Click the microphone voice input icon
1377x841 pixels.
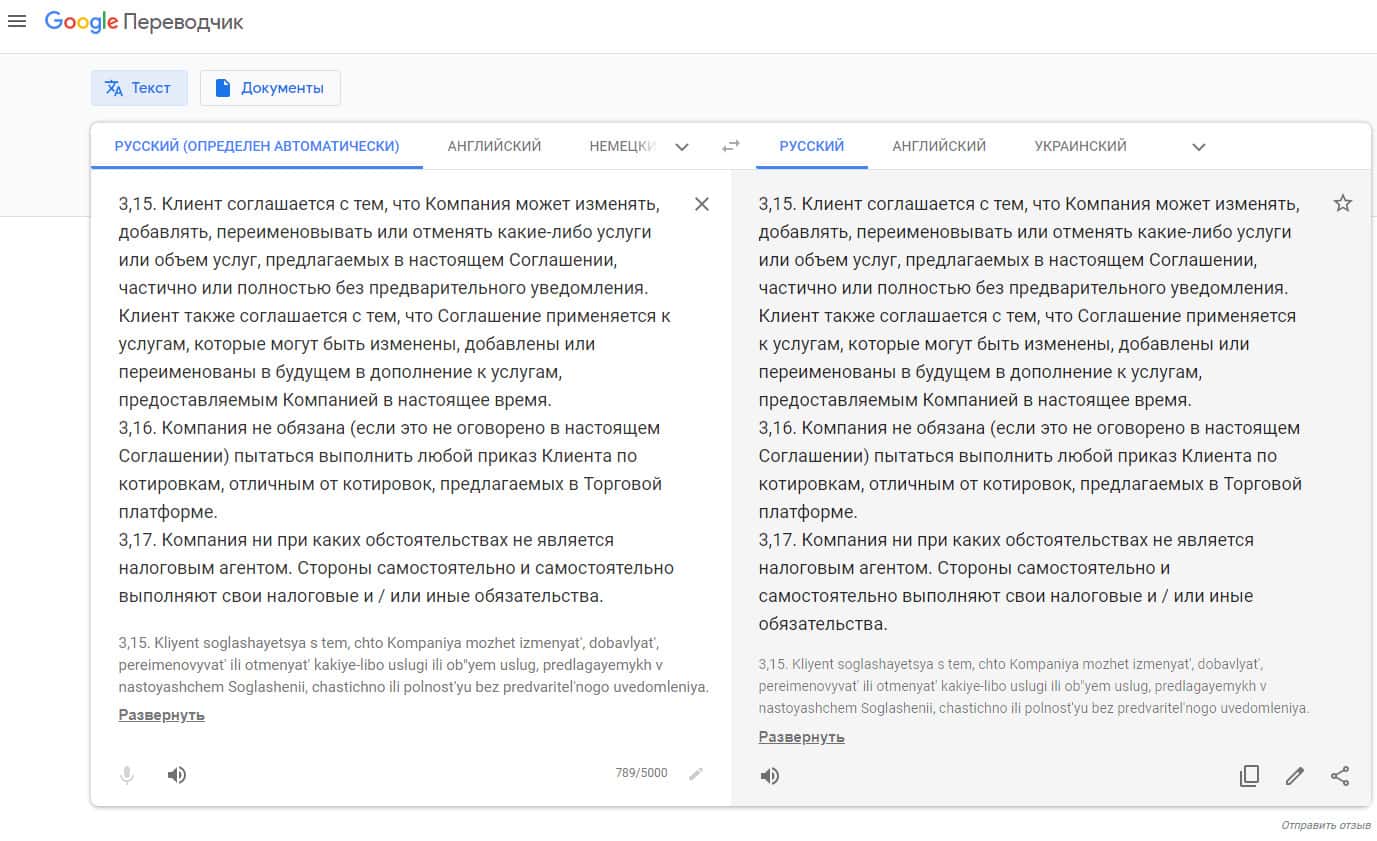click(127, 775)
